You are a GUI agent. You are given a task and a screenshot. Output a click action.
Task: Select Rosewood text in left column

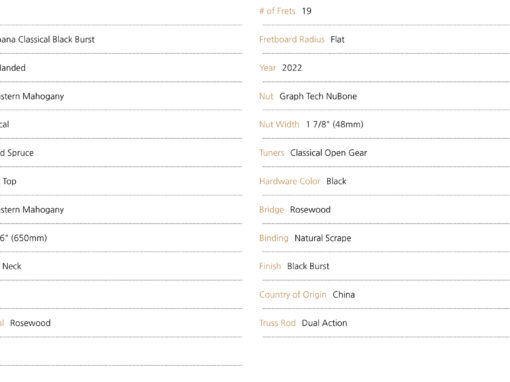(30, 323)
